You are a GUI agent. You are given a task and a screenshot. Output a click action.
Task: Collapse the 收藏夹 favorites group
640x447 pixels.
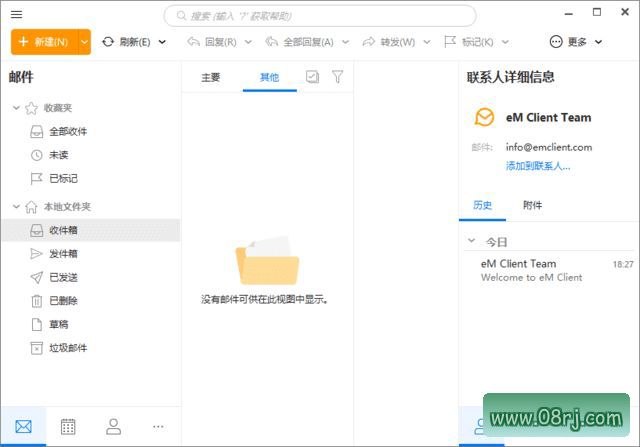[x=16, y=108]
